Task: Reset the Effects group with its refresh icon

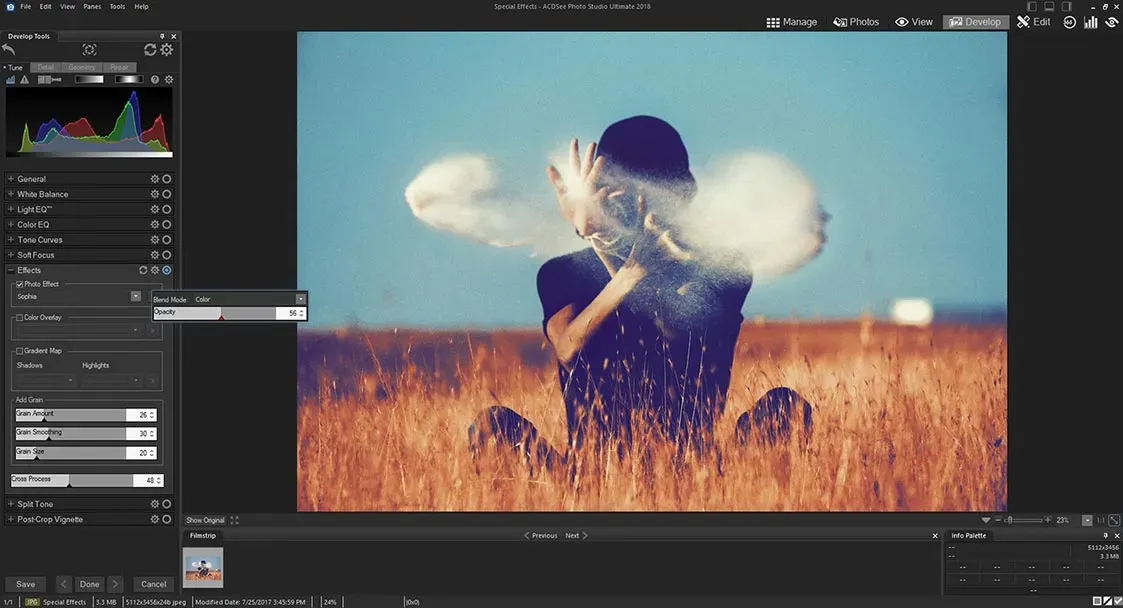Action: [143, 270]
